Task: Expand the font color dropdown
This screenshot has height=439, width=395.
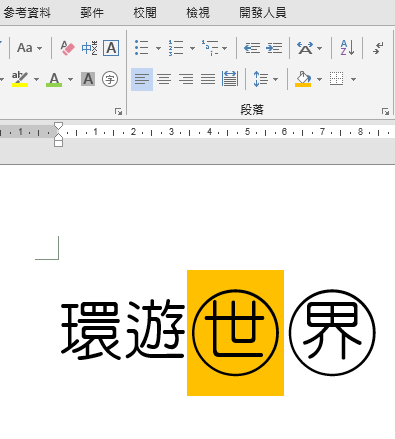Action: [70, 79]
